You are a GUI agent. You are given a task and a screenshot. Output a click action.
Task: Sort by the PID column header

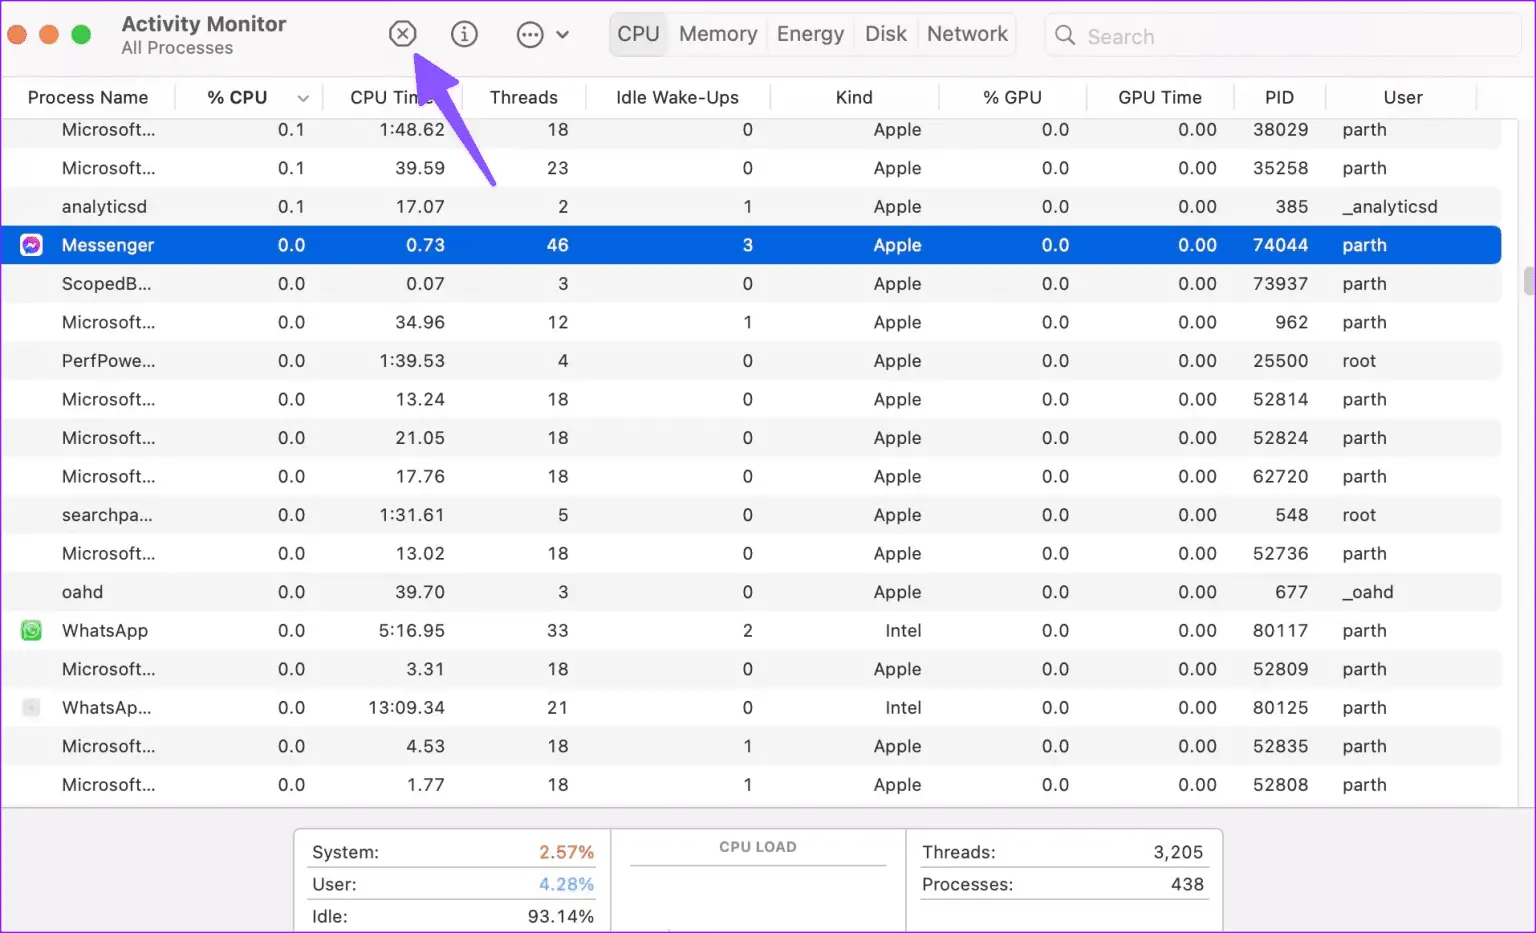[1279, 97]
